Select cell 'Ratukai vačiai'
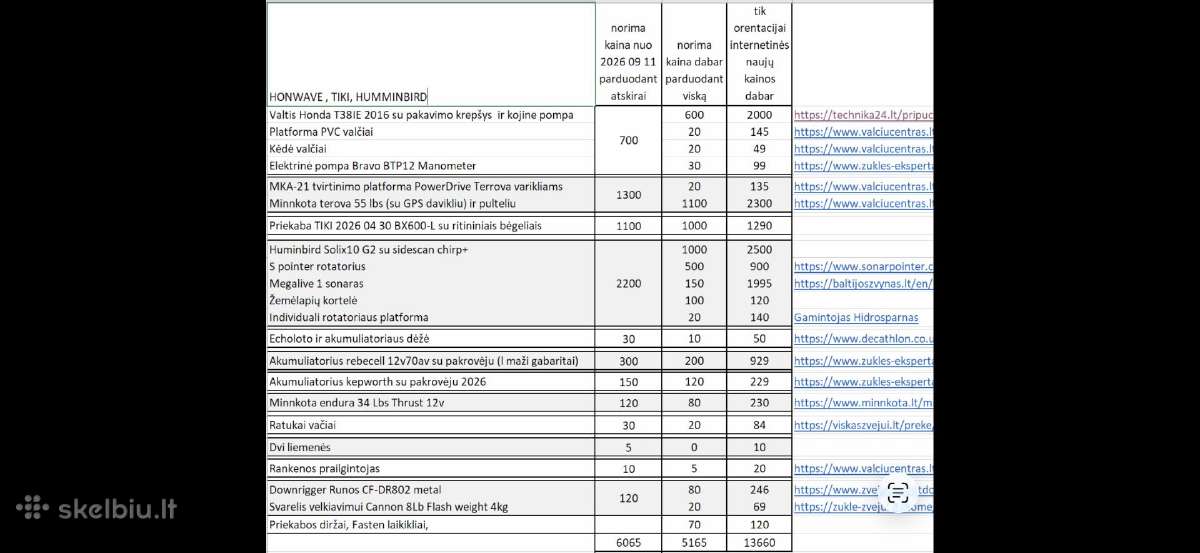Image resolution: width=1200 pixels, height=553 pixels. pos(431,425)
